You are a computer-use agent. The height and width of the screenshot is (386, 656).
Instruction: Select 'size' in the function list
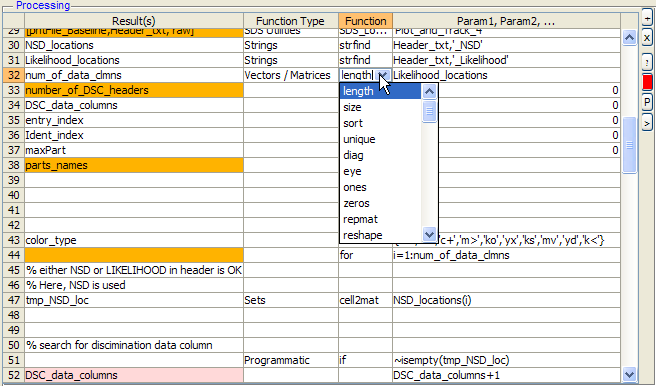point(380,107)
